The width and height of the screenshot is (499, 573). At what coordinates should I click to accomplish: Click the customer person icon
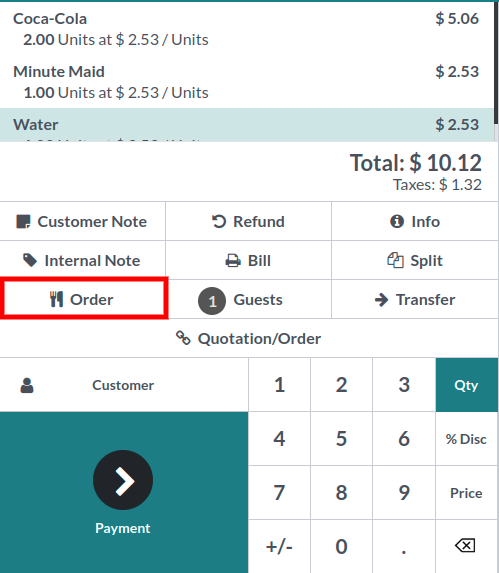(x=27, y=386)
